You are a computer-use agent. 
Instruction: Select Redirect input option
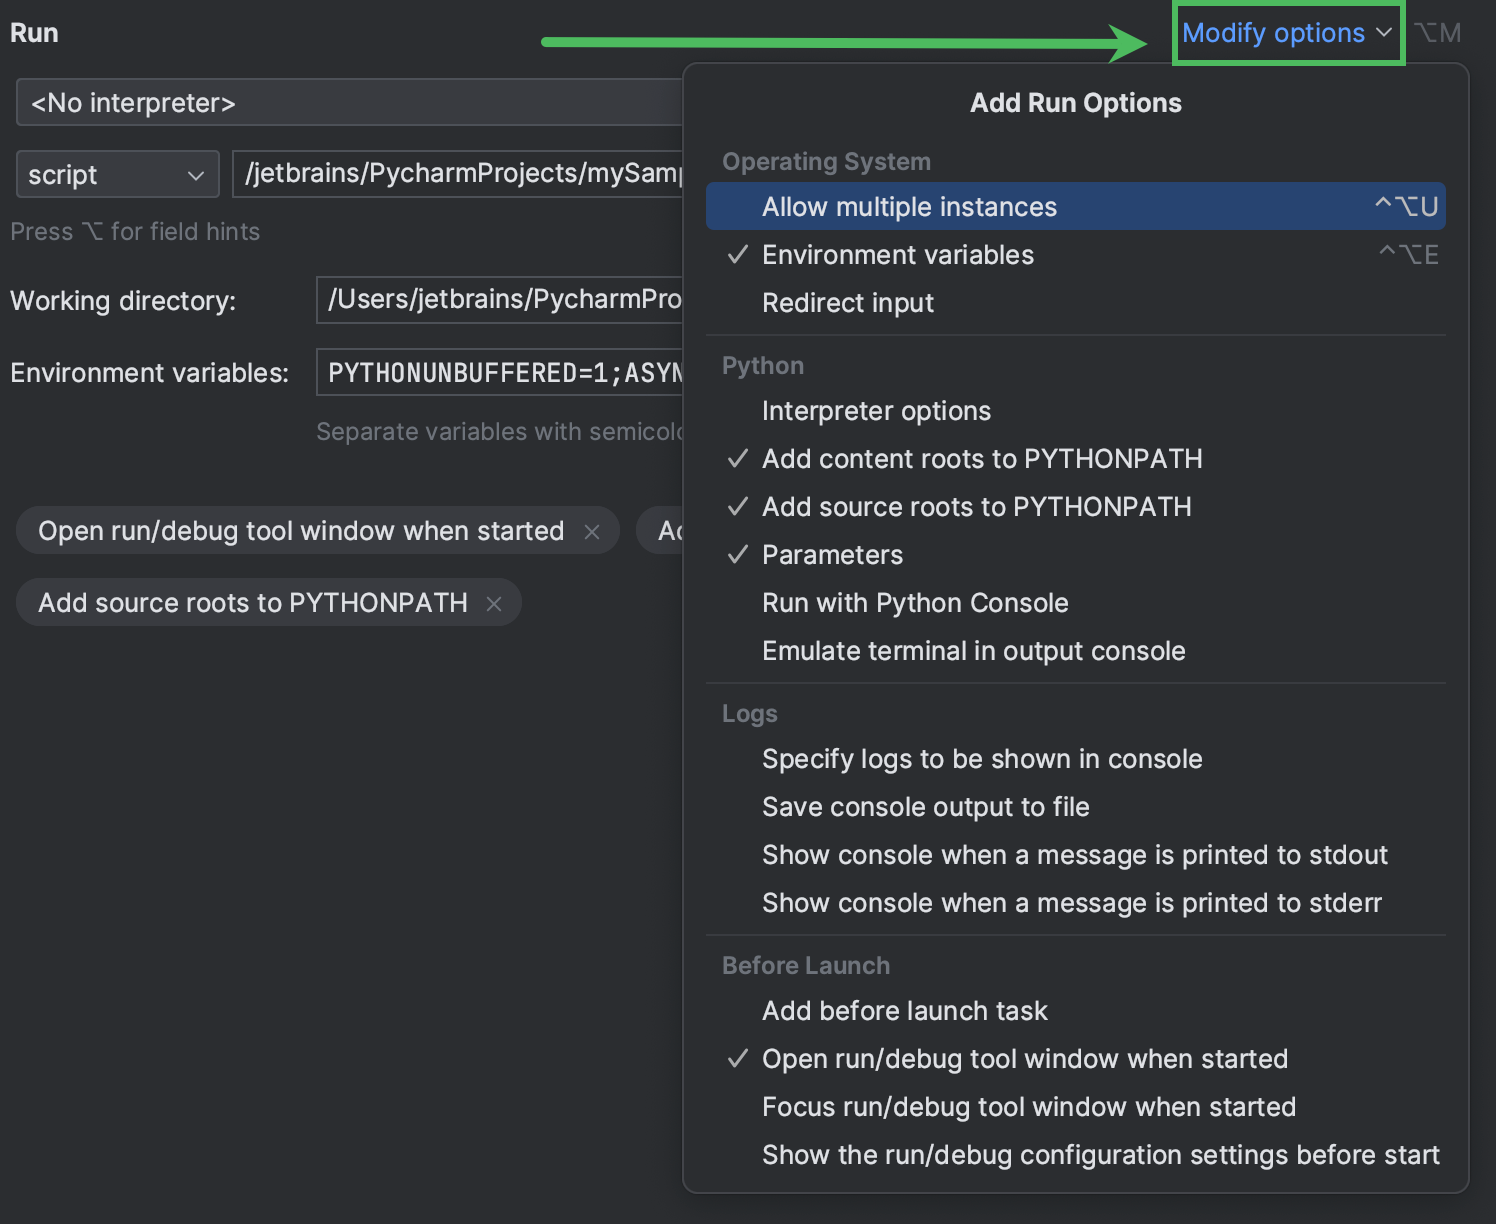pyautogui.click(x=848, y=303)
